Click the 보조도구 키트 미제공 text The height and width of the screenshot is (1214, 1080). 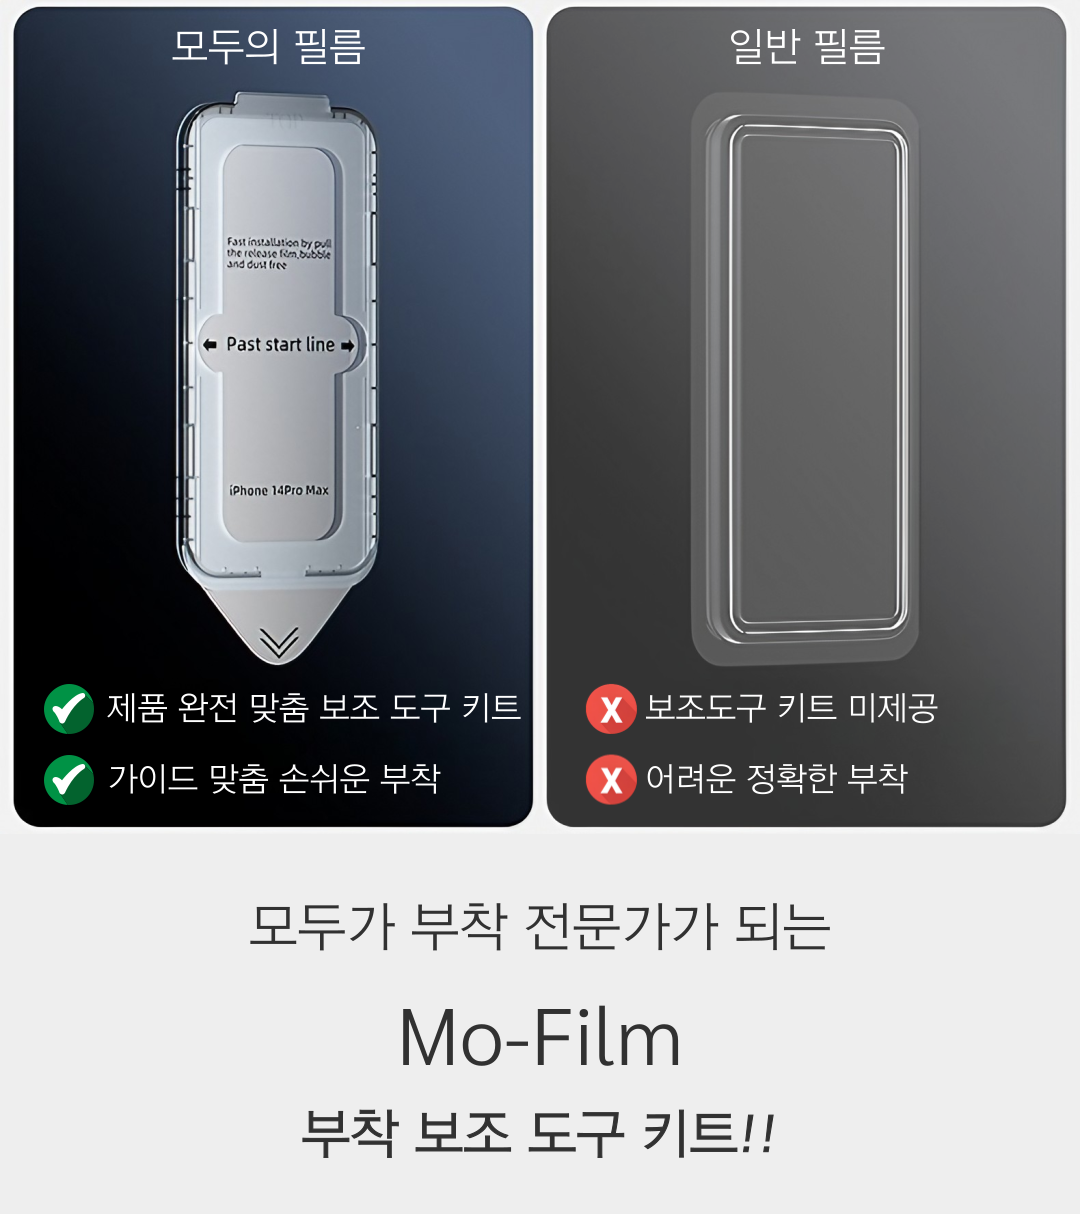(791, 708)
